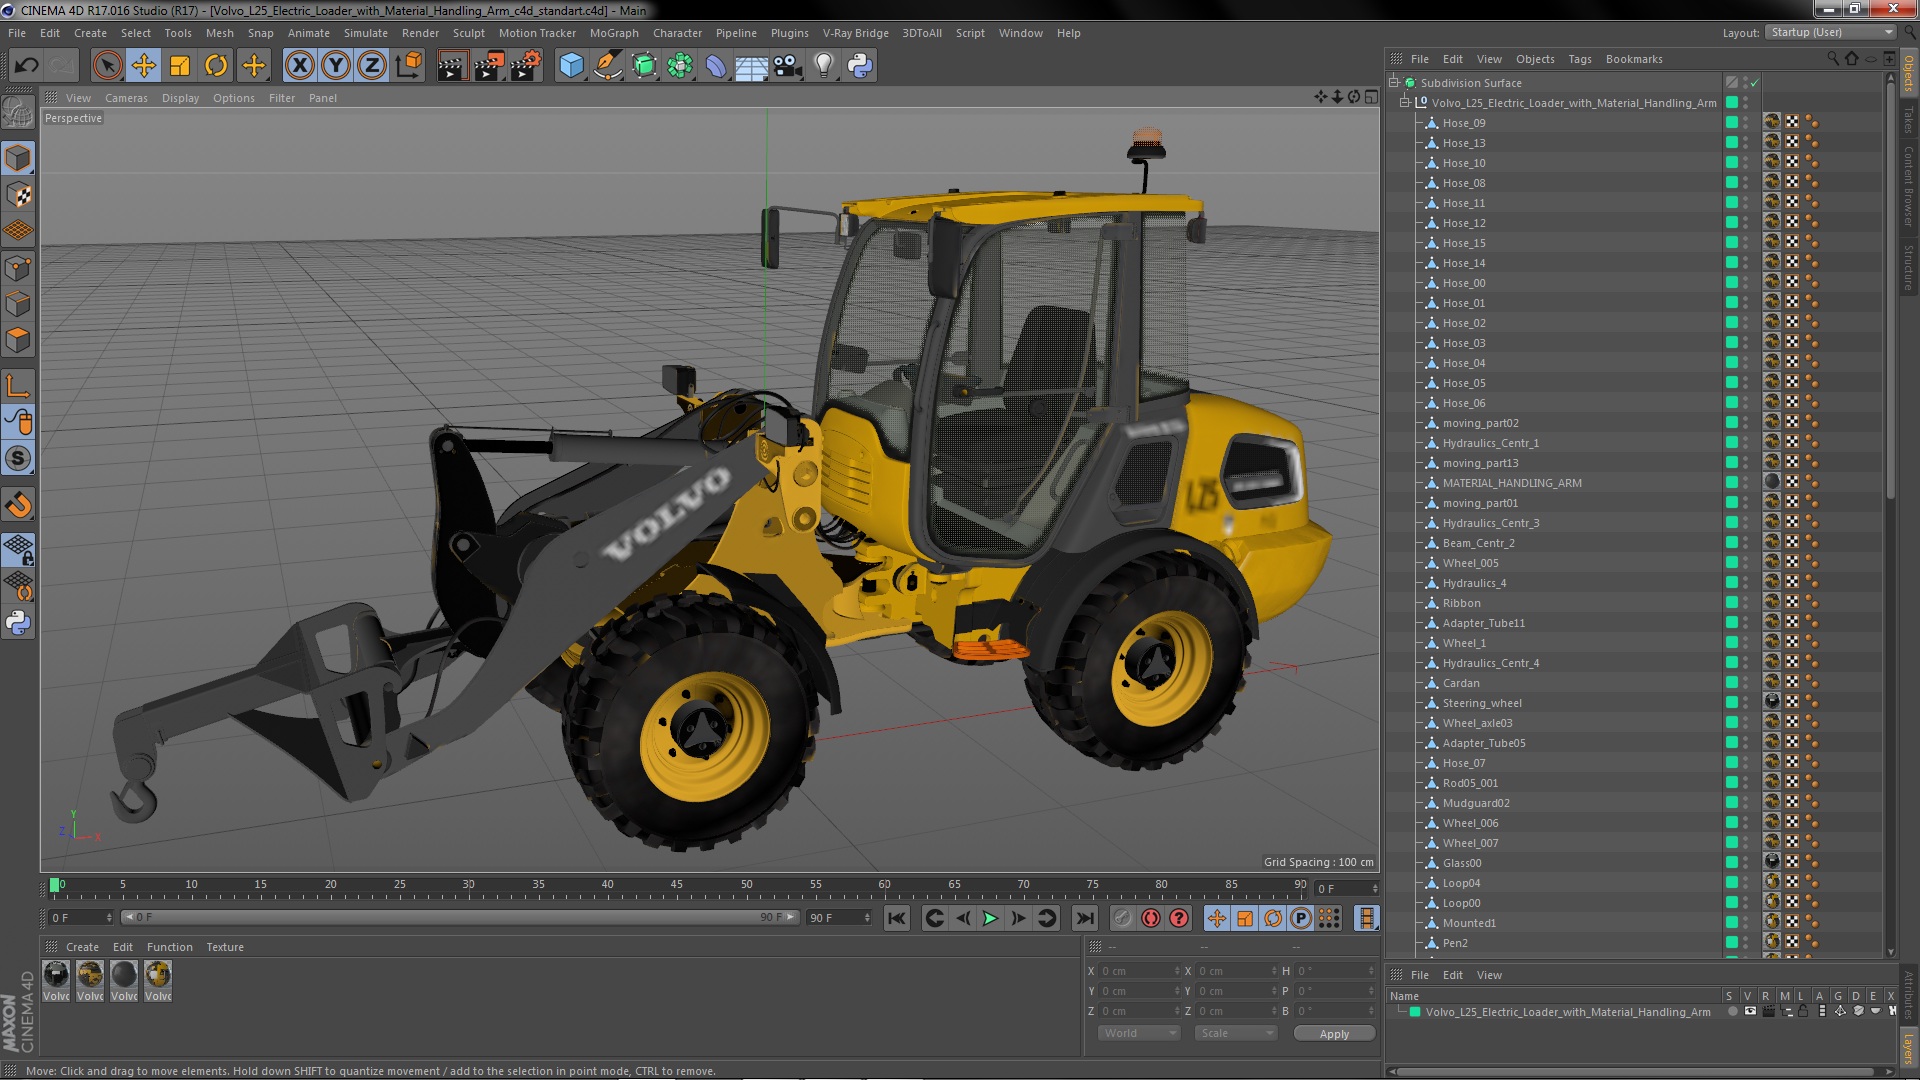
Task: Open the MoGraph array generator icon
Action: (680, 66)
